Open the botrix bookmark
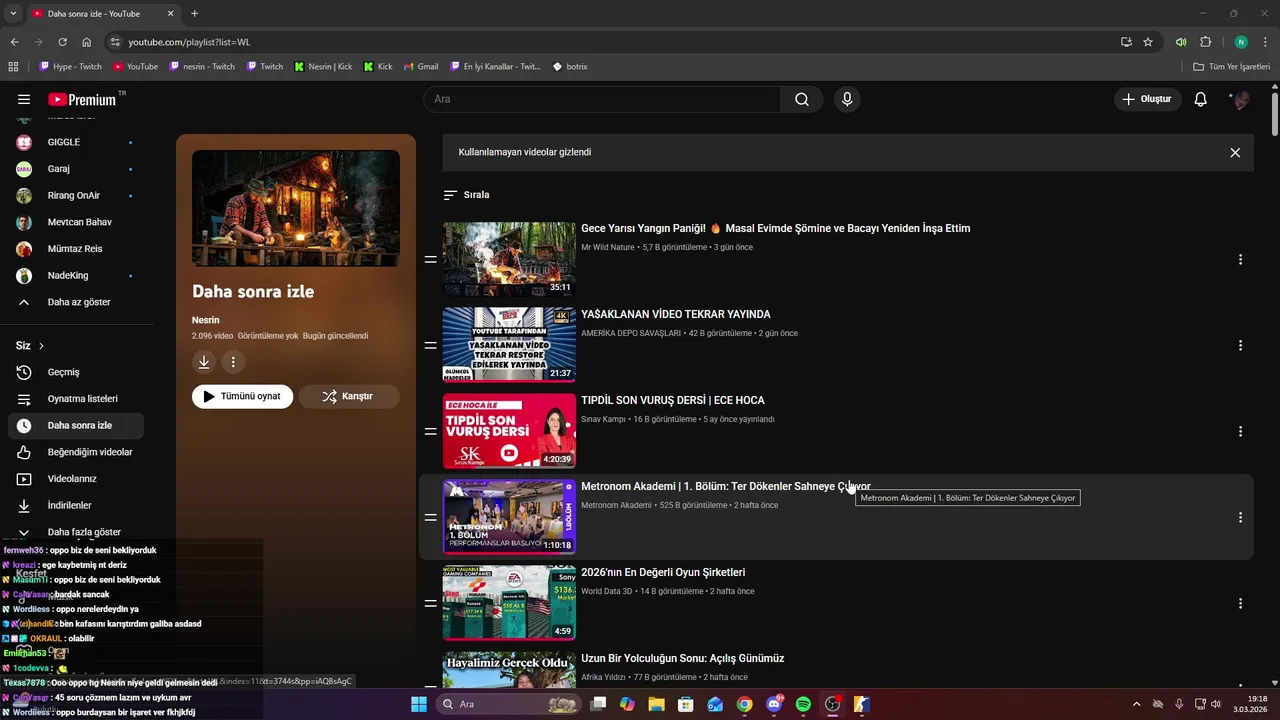 tap(570, 66)
